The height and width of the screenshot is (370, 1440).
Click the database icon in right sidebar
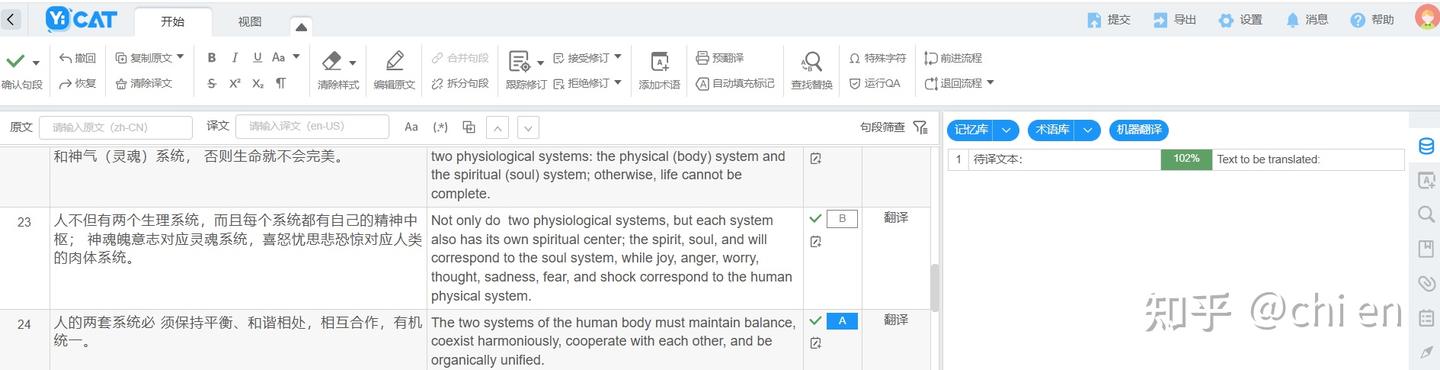tap(1426, 147)
